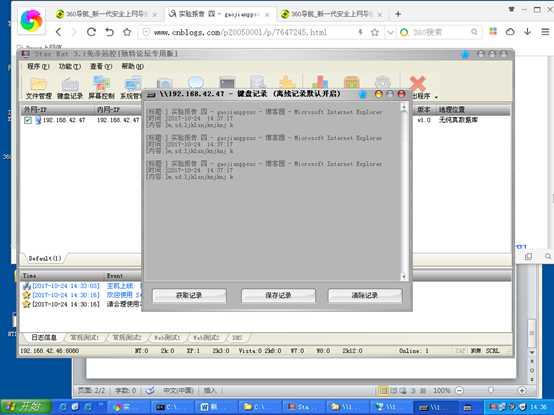
Task: Select the Default(1) group tab
Action: [x=45, y=258]
